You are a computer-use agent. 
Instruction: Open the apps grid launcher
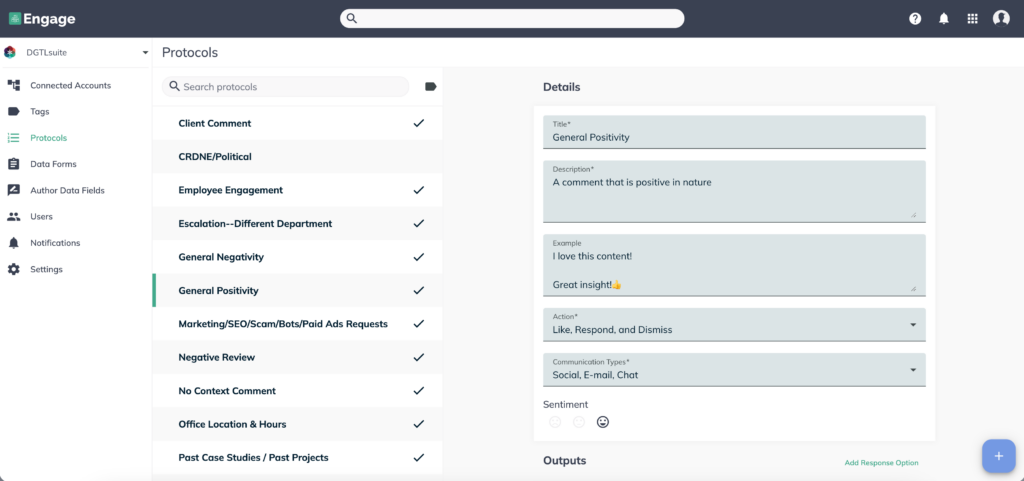(x=972, y=18)
